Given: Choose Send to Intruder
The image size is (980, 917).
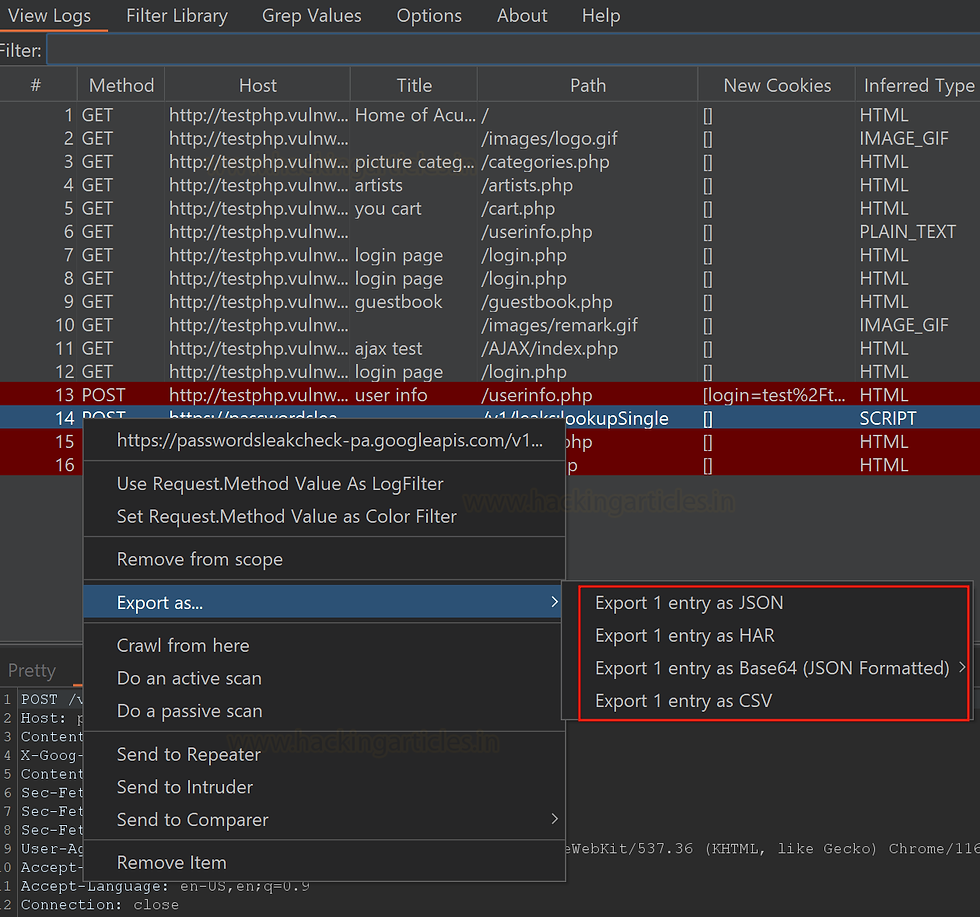Looking at the screenshot, I should (x=324, y=787).
